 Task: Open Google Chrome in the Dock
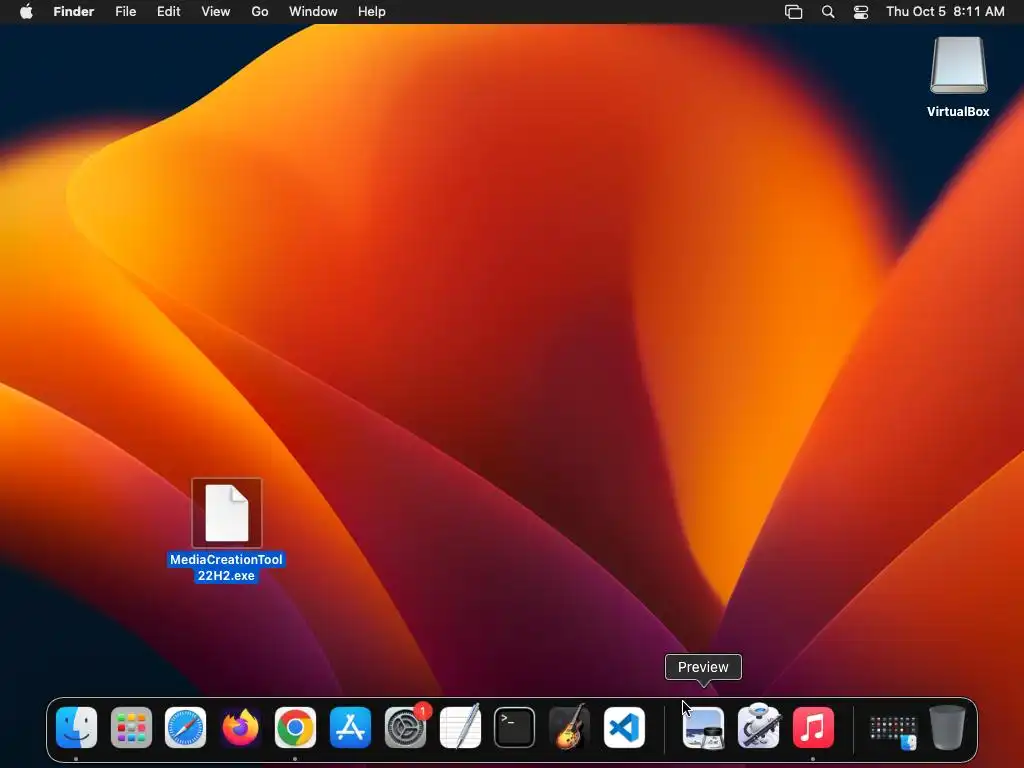(295, 728)
